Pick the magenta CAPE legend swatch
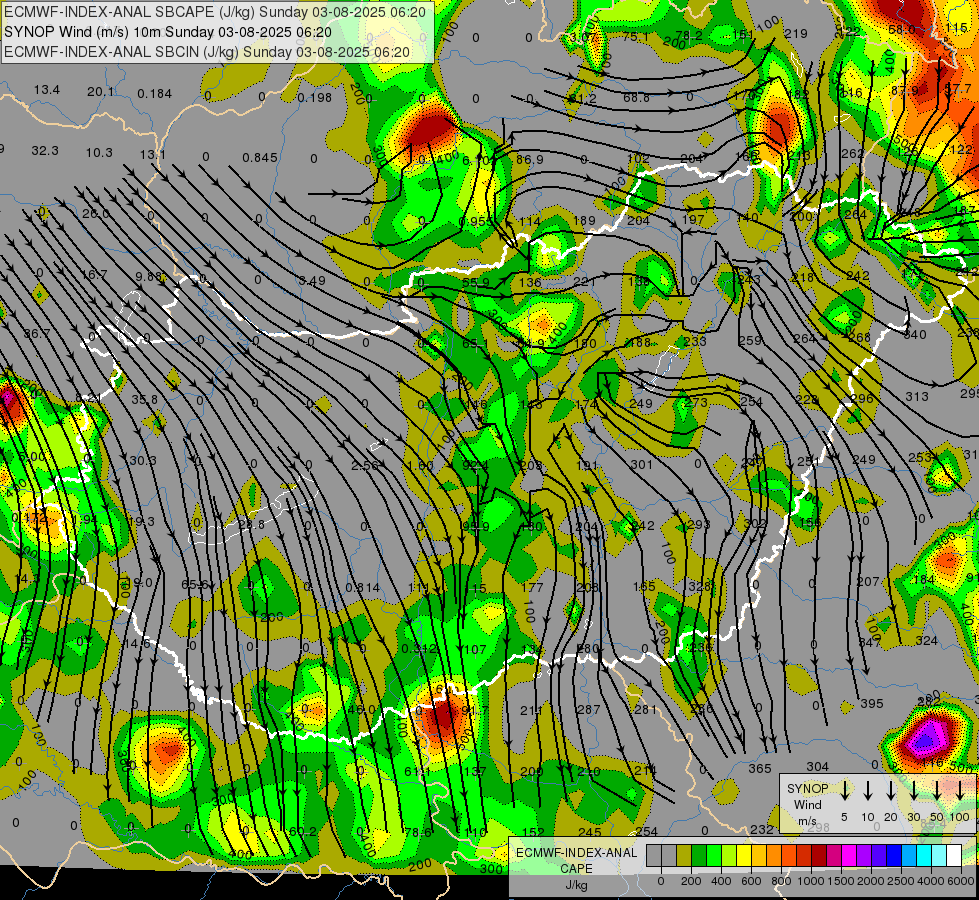Viewport: 979px width, 900px height. point(849,856)
